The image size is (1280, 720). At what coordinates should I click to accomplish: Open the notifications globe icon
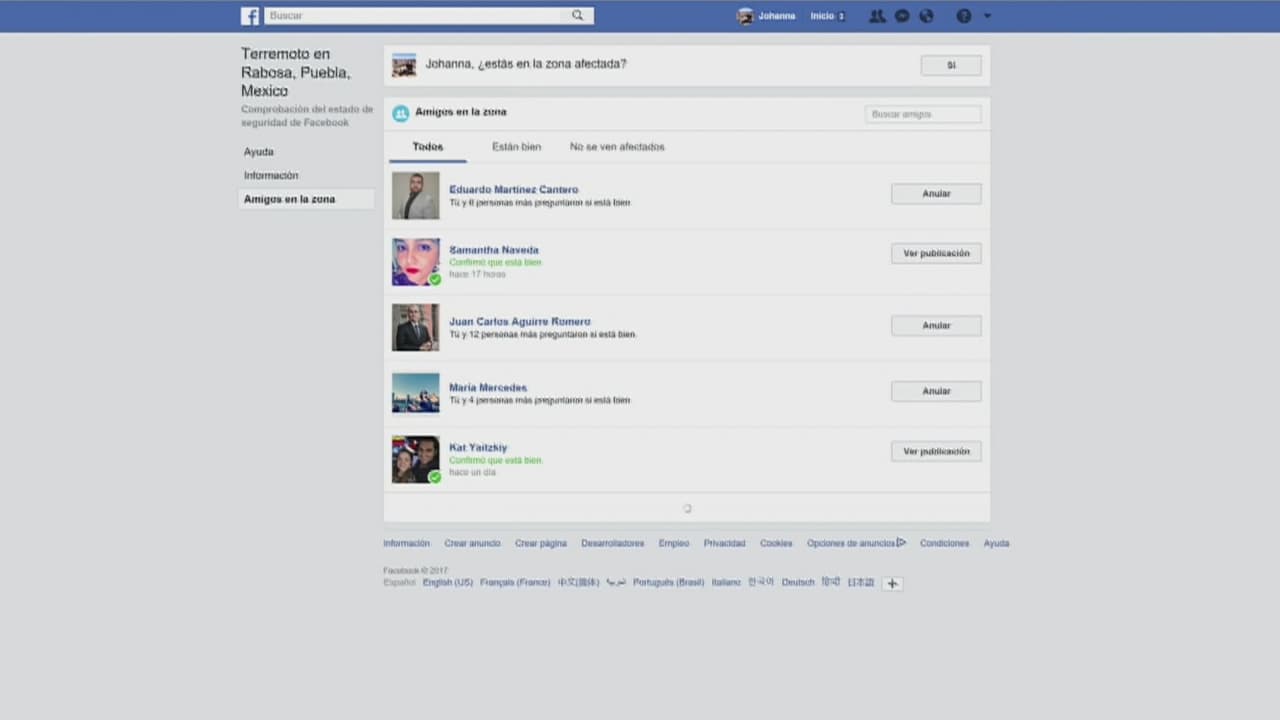(x=926, y=16)
